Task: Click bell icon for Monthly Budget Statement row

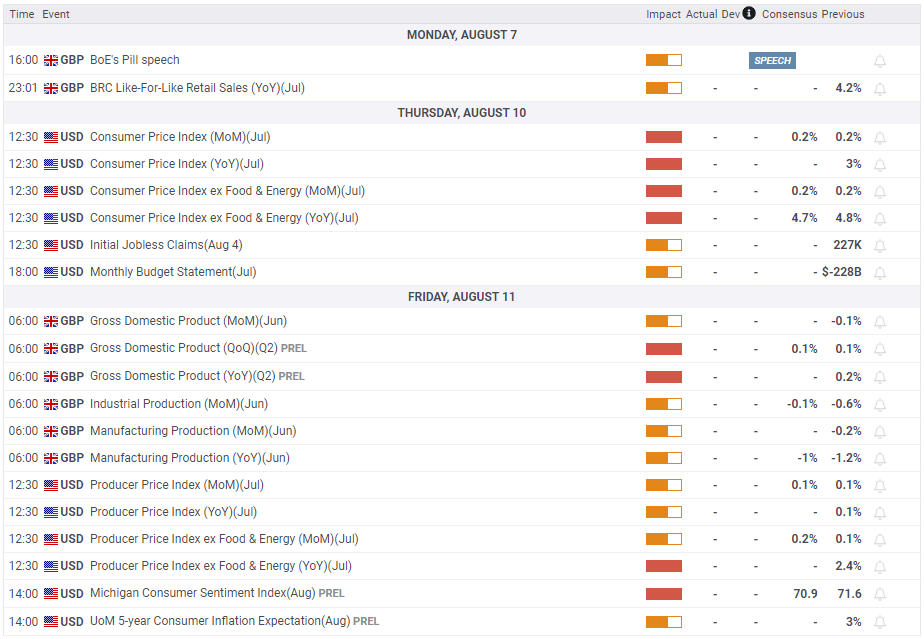Action: point(880,272)
